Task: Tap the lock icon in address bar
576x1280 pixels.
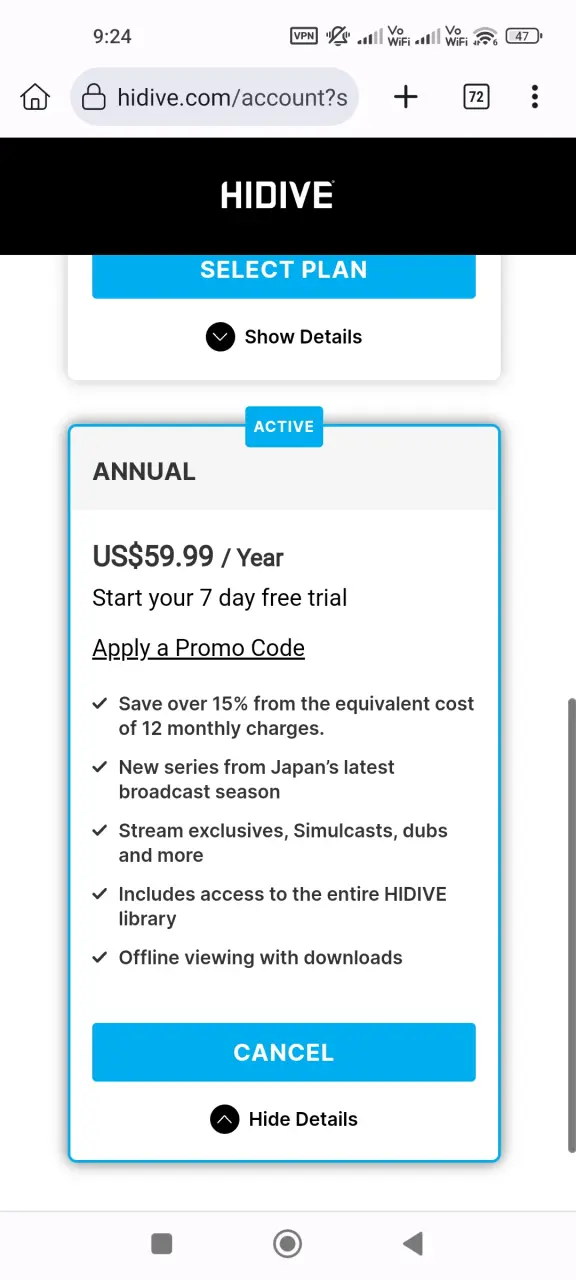Action: [94, 97]
